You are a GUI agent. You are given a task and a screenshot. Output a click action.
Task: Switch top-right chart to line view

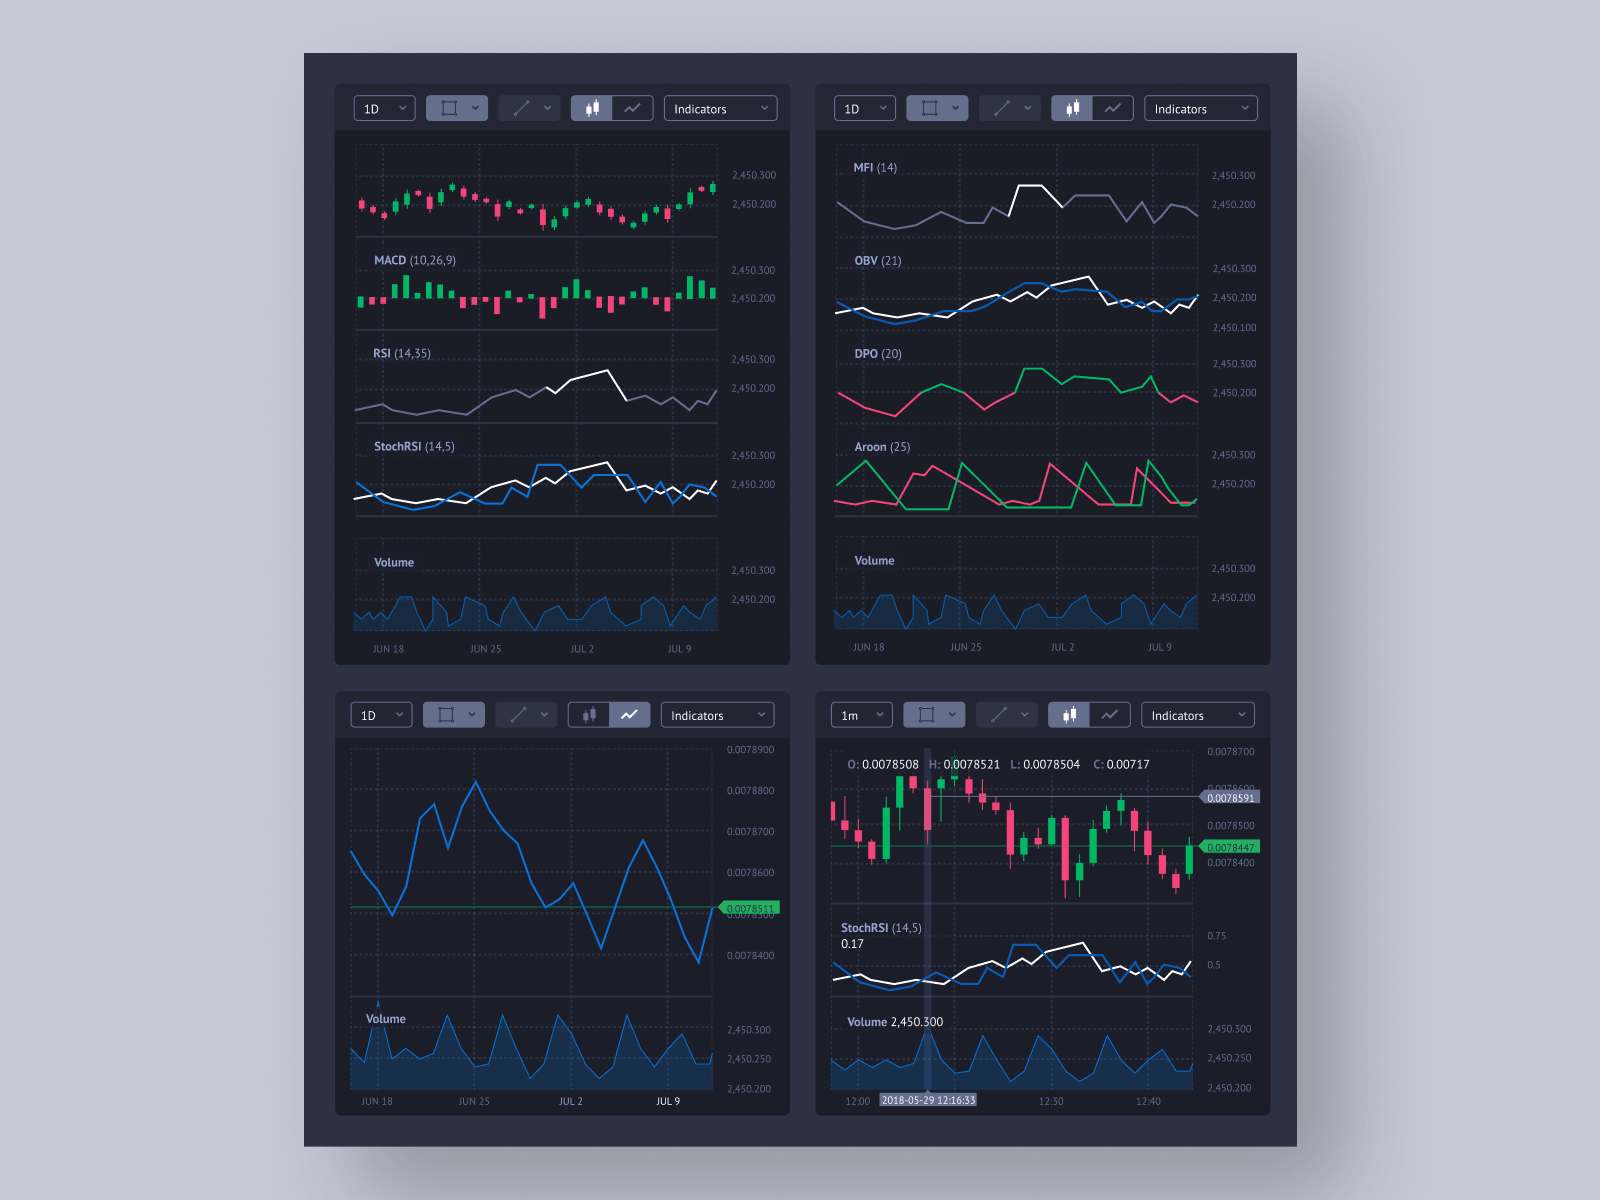[1112, 108]
